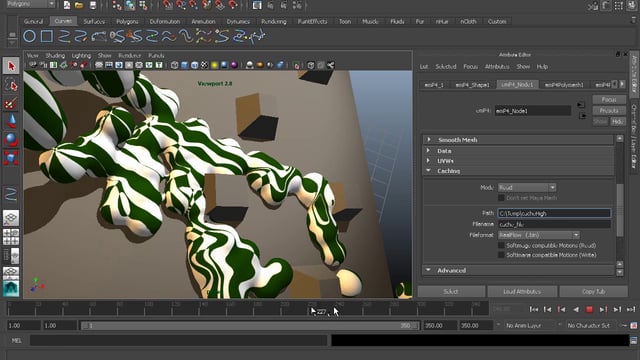Switch to the Curves shelf tab
The height and width of the screenshot is (360, 640).
tap(63, 21)
